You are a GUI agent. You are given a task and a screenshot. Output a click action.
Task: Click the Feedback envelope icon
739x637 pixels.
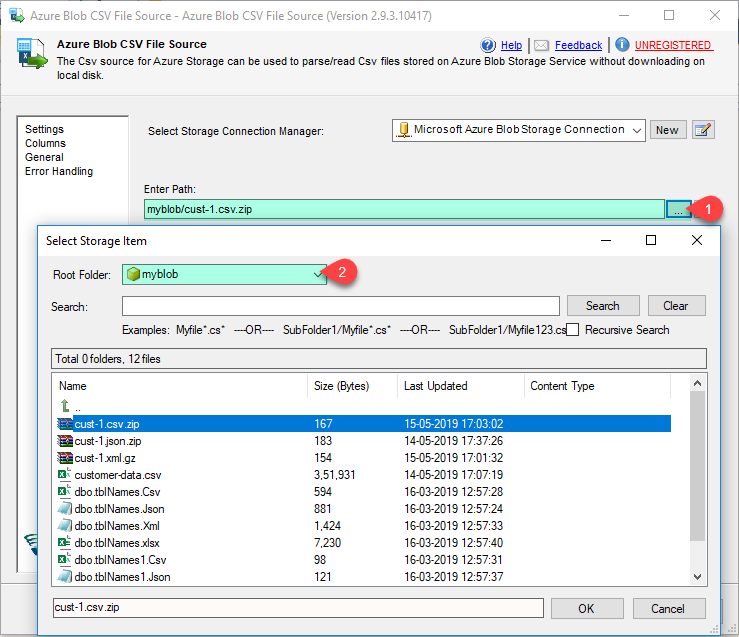(542, 45)
